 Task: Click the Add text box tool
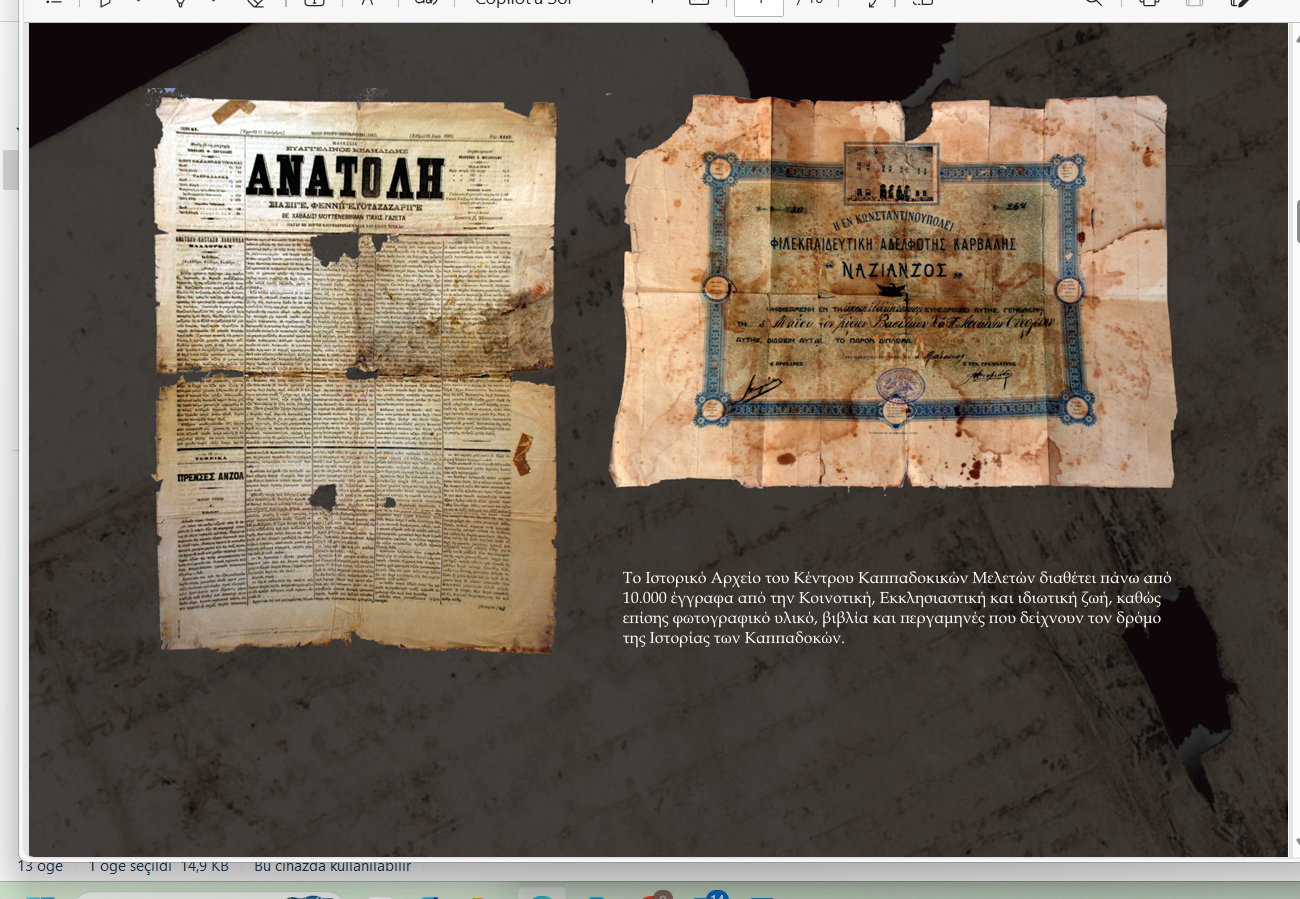pyautogui.click(x=314, y=3)
